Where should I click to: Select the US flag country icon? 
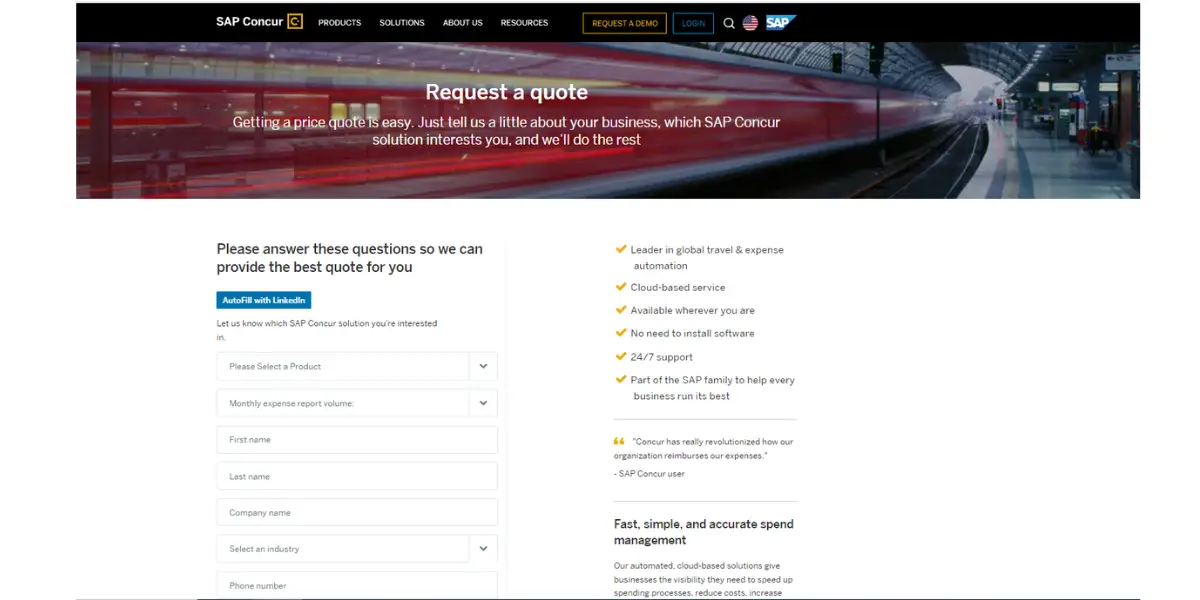(750, 23)
